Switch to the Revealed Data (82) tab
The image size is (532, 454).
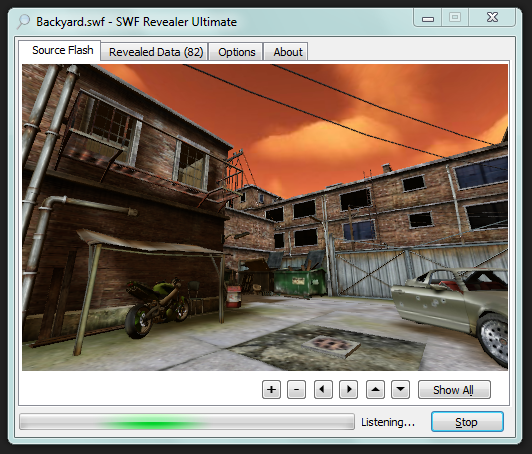point(156,52)
